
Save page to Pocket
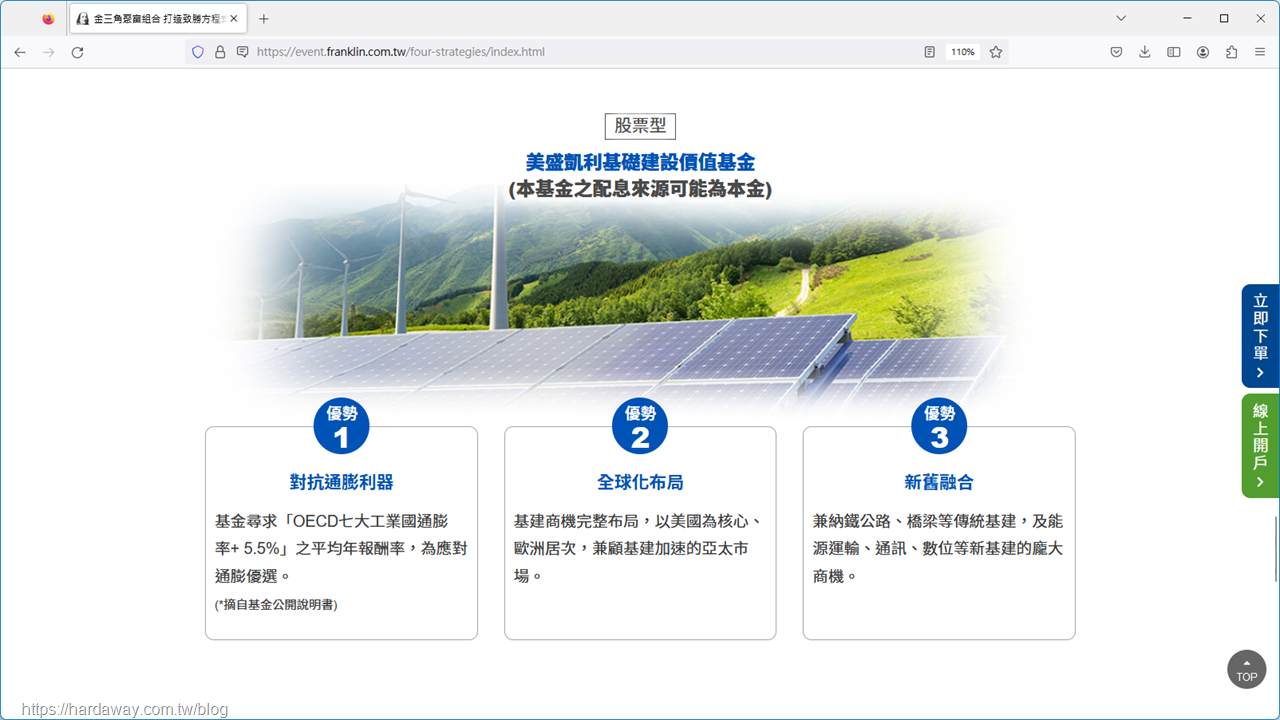pyautogui.click(x=1116, y=52)
